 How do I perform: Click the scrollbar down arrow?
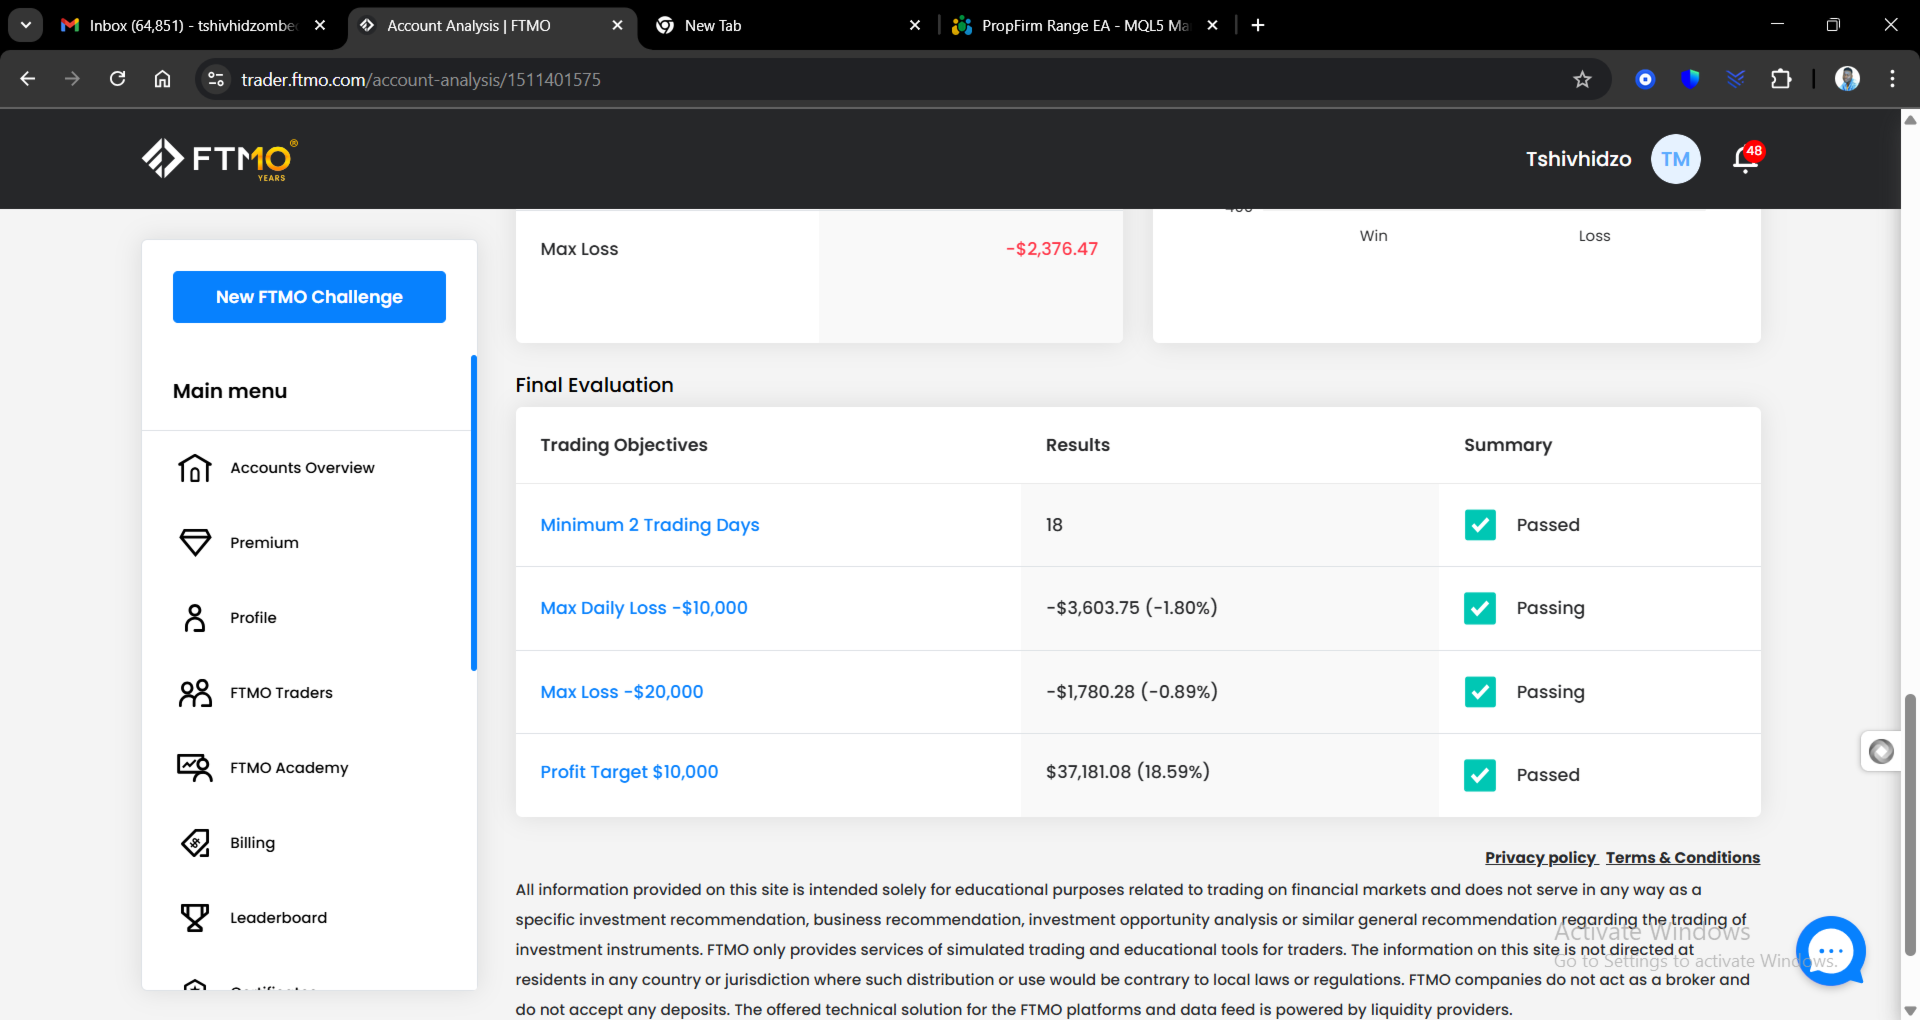pyautogui.click(x=1910, y=1010)
